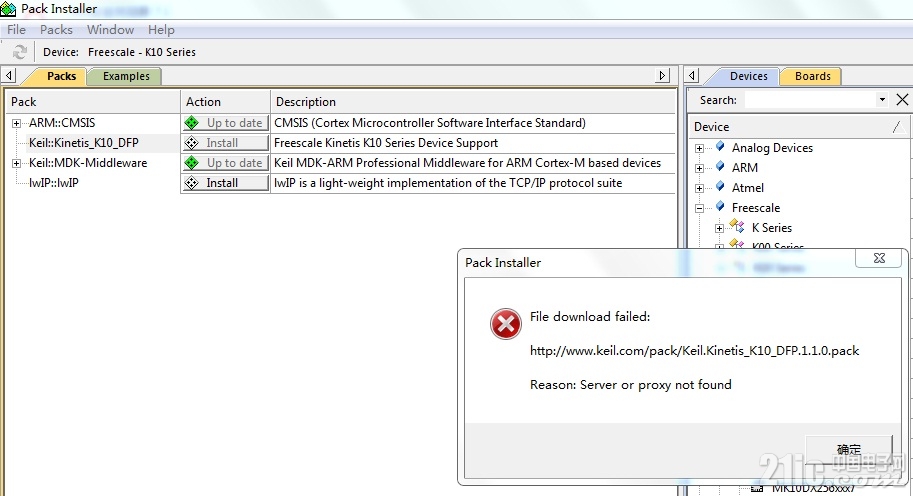The image size is (913, 496).
Task: Click Install for Keil::Kinetis_K10_DFP
Action: pyautogui.click(x=225, y=143)
